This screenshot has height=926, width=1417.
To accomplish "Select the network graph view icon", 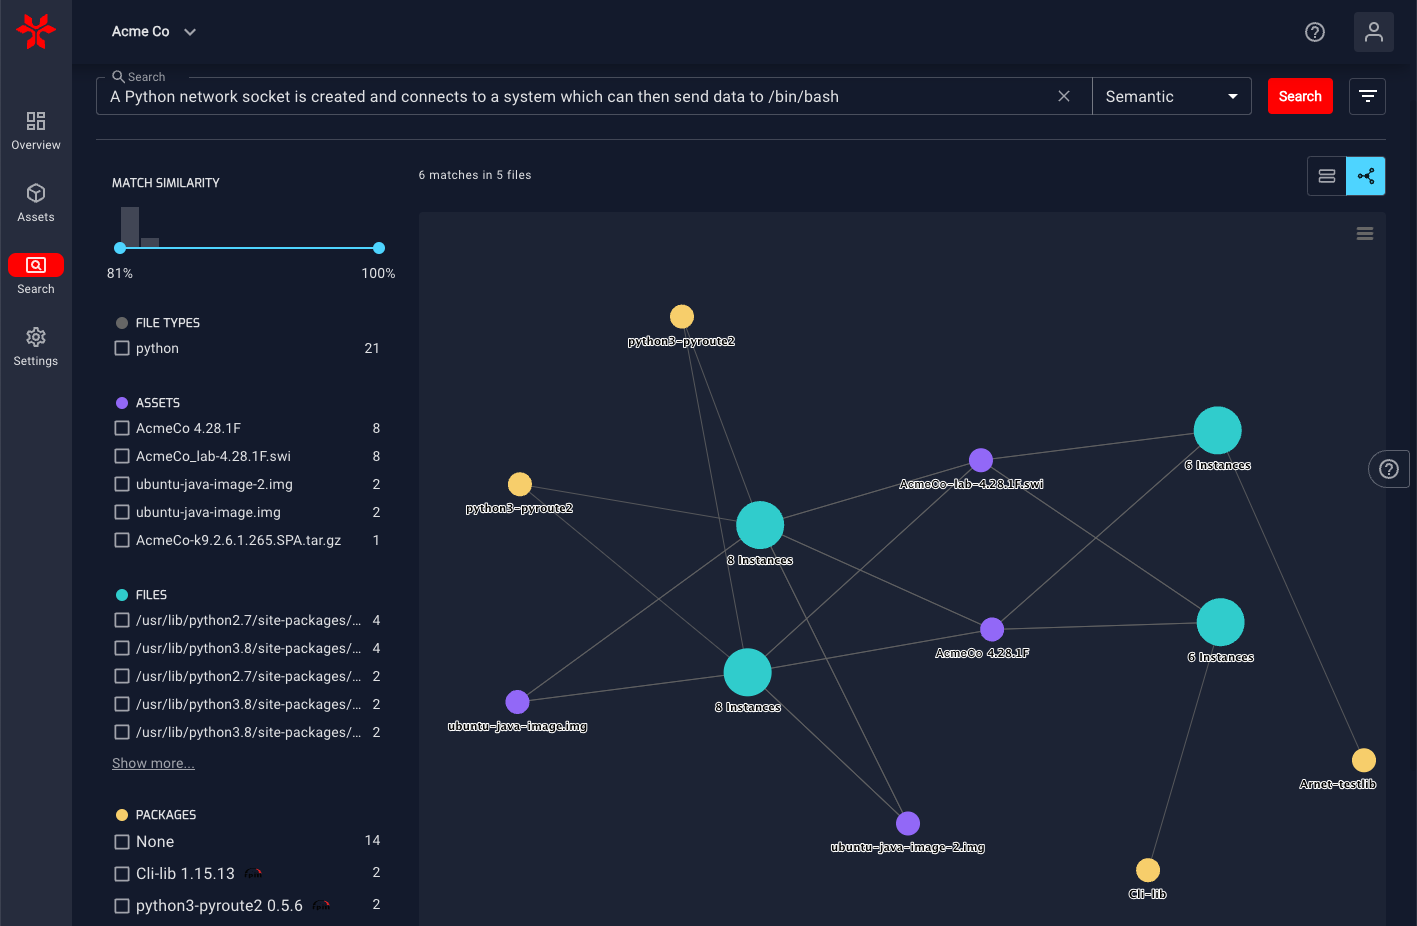I will [1365, 175].
